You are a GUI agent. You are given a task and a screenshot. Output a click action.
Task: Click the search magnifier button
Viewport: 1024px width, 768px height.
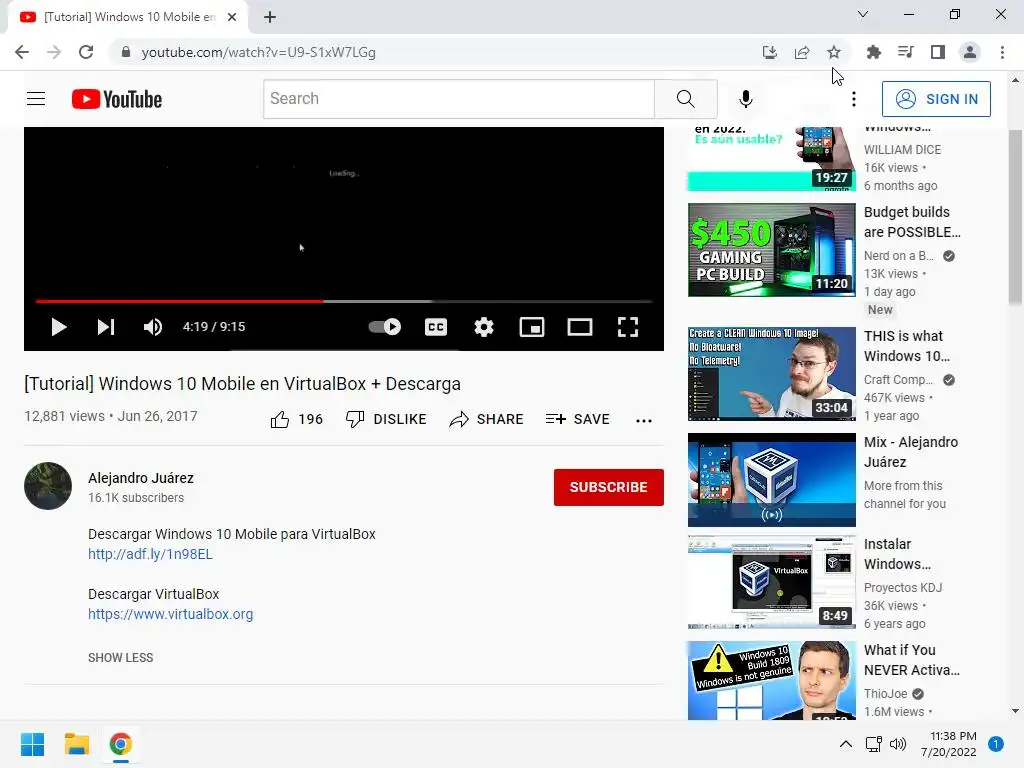(686, 99)
